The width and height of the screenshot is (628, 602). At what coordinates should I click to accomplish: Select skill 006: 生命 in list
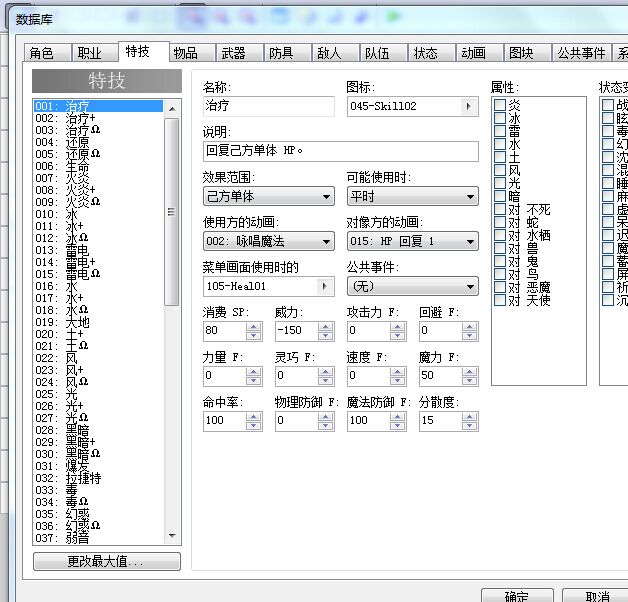click(x=98, y=166)
